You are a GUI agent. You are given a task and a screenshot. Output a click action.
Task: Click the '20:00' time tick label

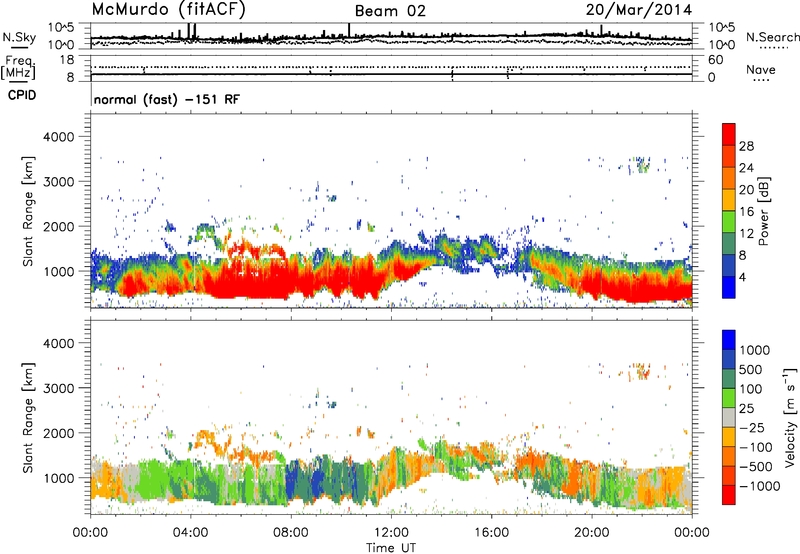click(591, 533)
